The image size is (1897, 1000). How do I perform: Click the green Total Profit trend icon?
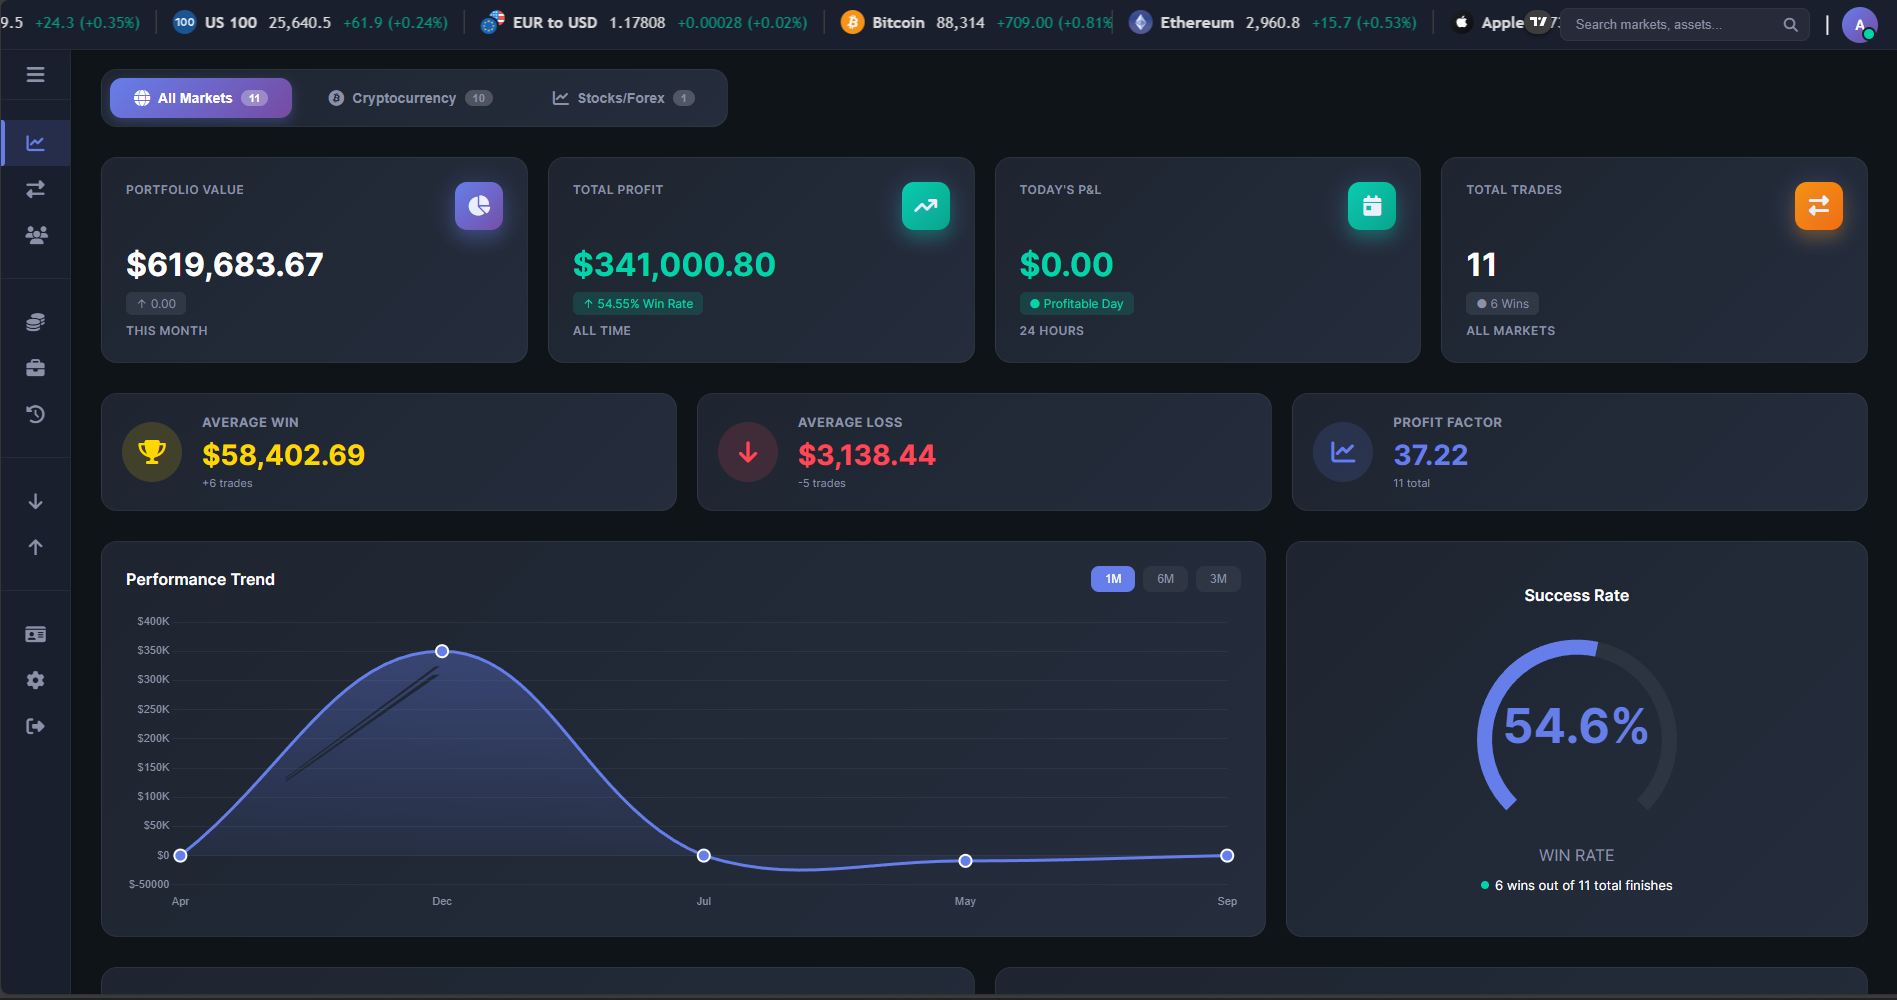click(x=924, y=206)
